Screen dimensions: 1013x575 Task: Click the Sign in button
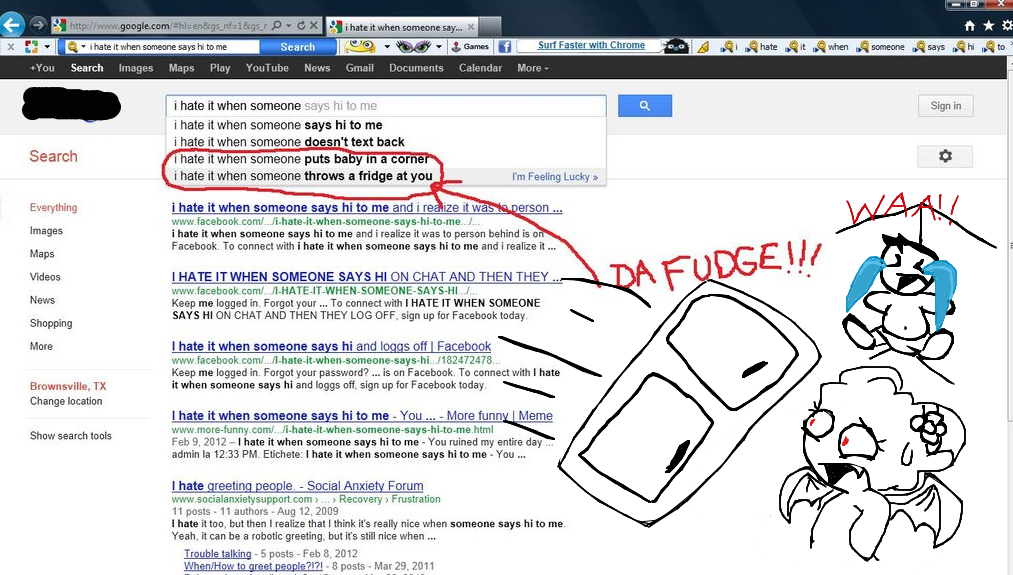[x=945, y=106]
